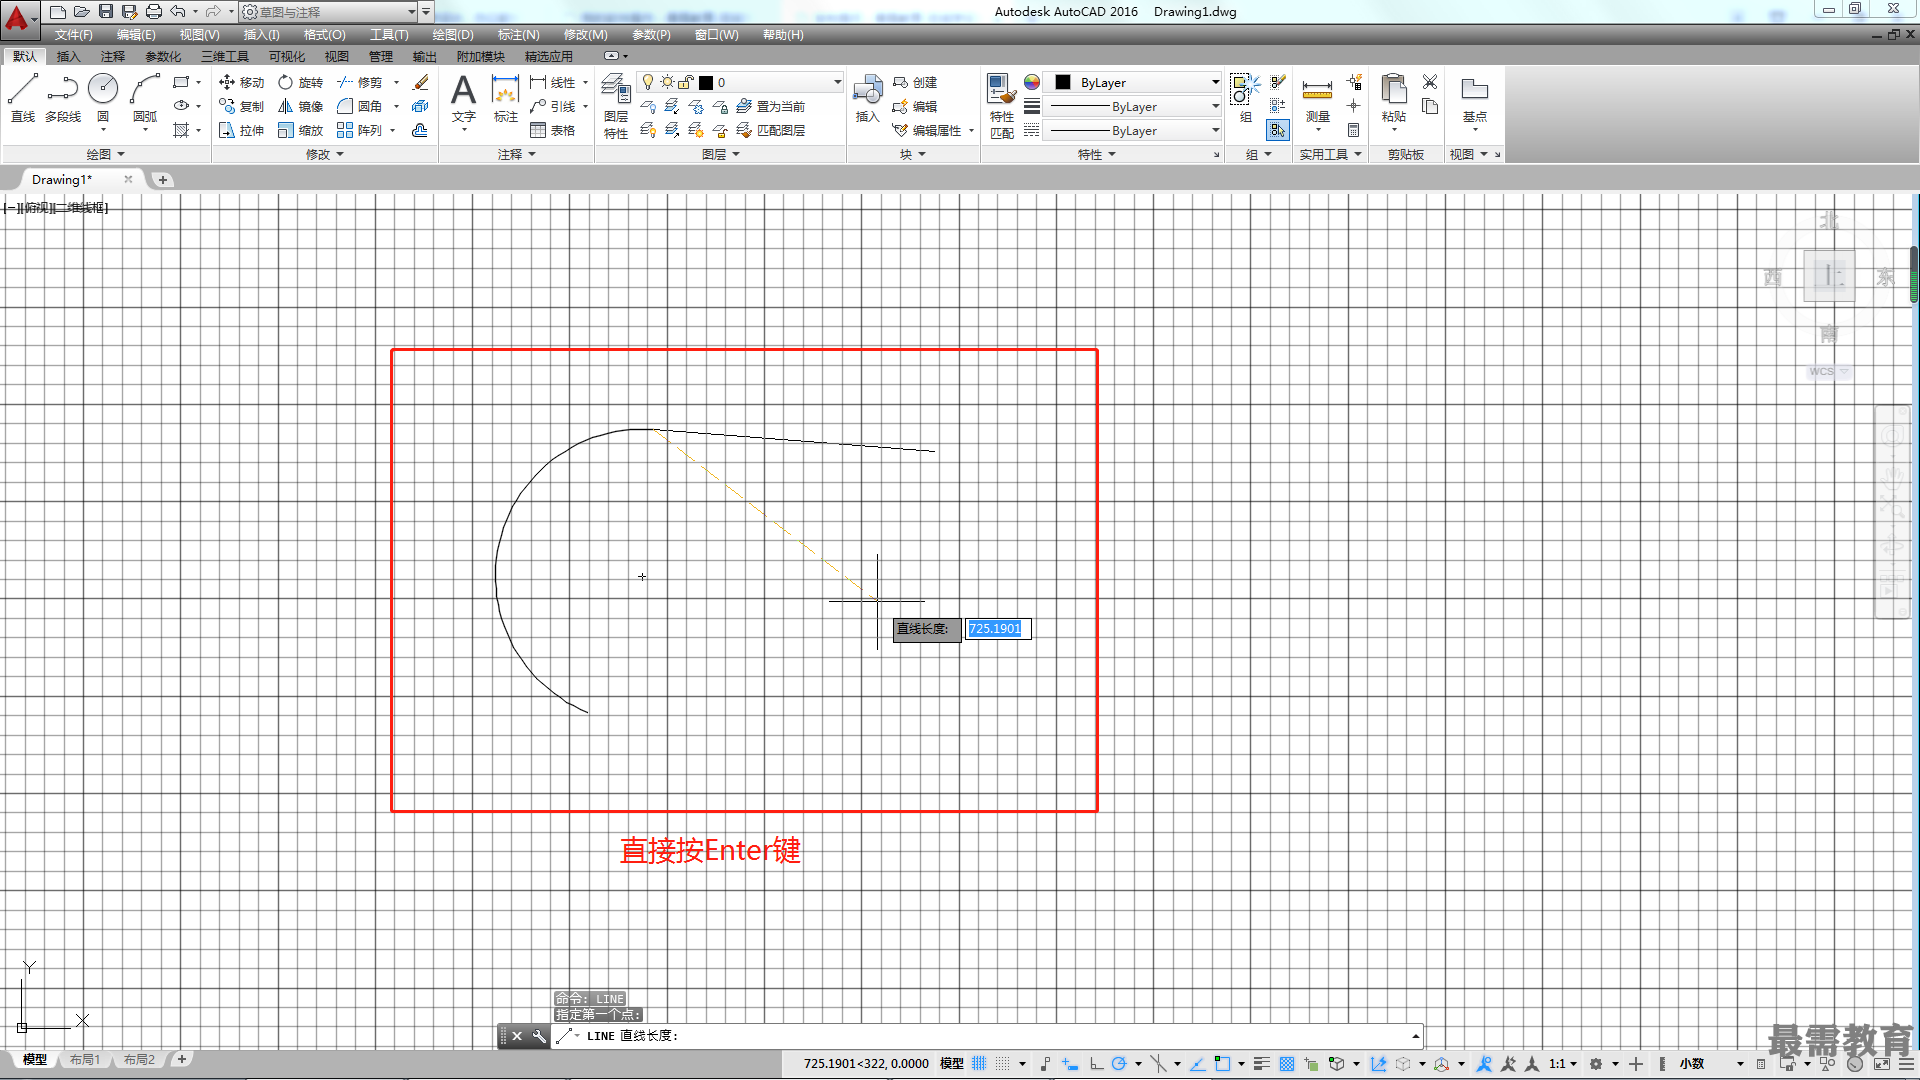Open the 绘图(D) menu
The height and width of the screenshot is (1080, 1920).
pyautogui.click(x=453, y=35)
